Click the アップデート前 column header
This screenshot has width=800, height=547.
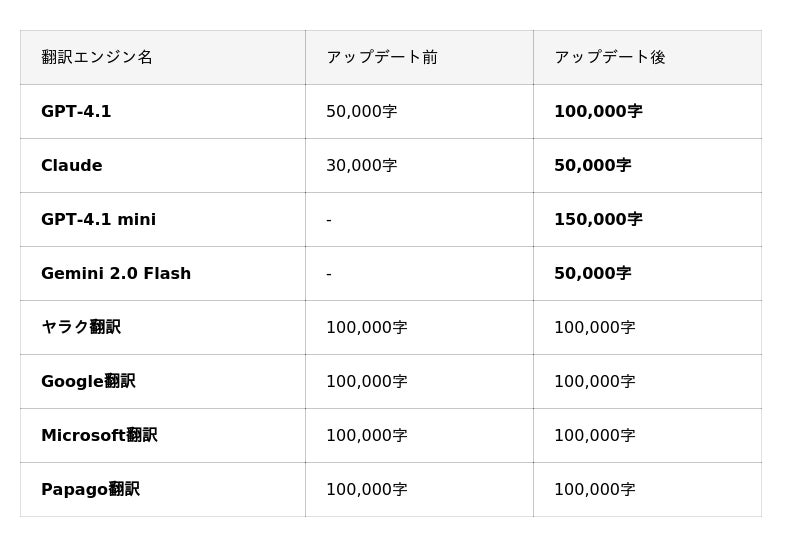tap(382, 57)
